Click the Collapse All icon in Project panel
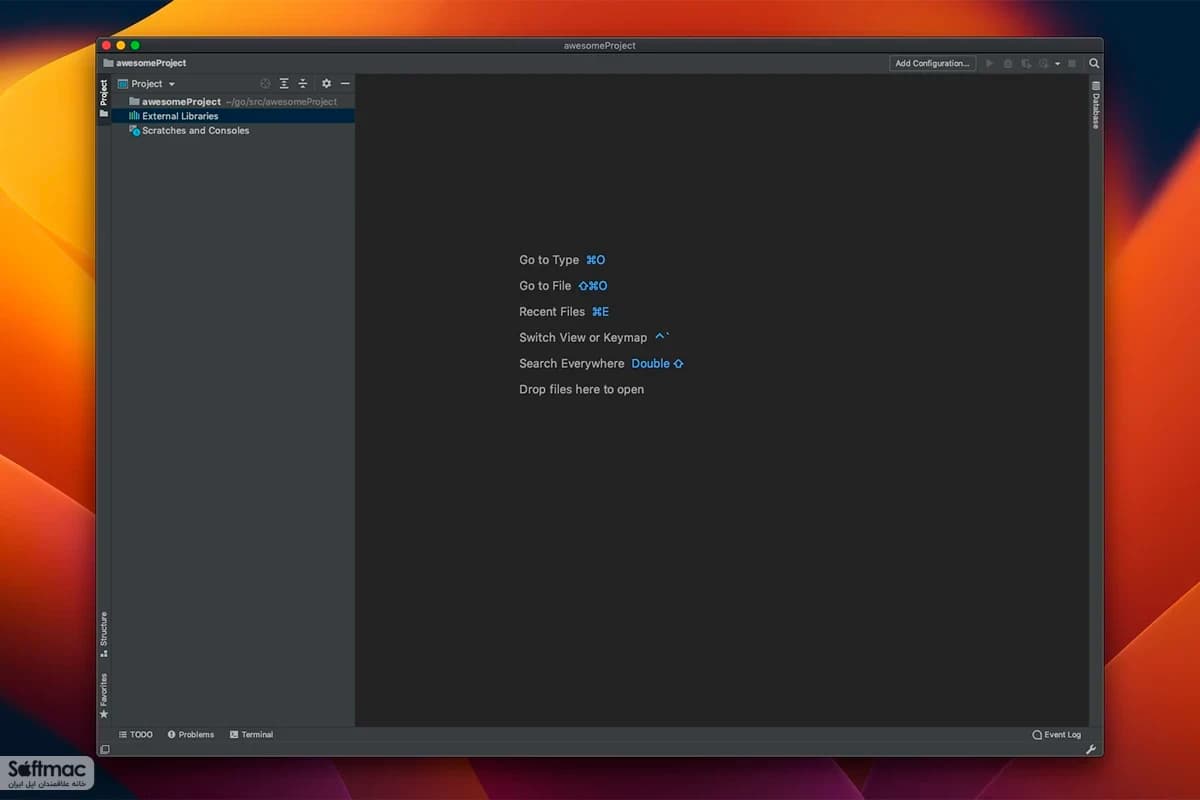The image size is (1200, 800). pyautogui.click(x=303, y=84)
